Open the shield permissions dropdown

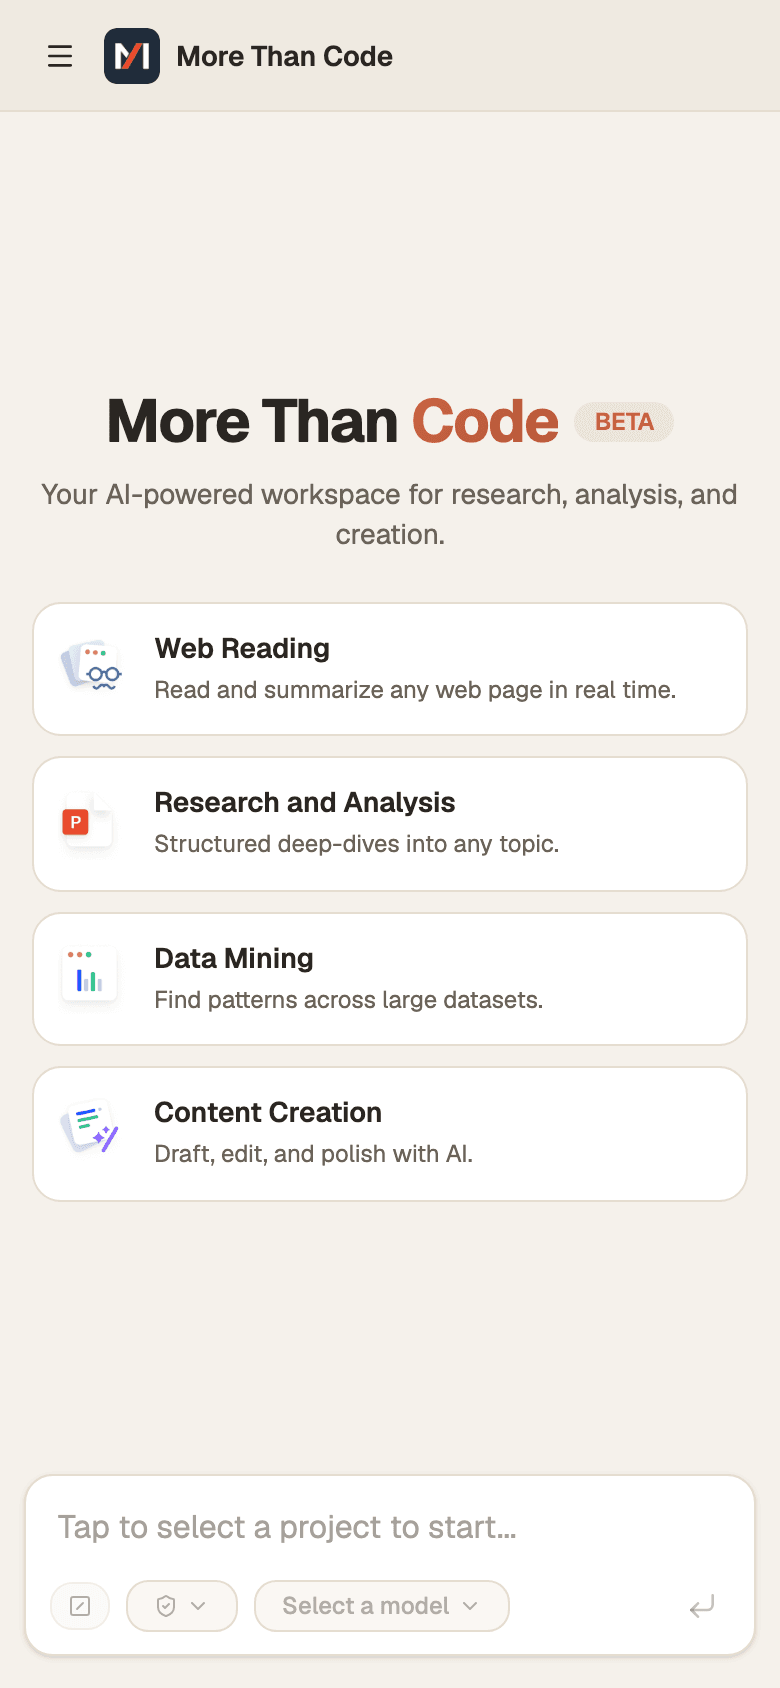click(x=182, y=1606)
